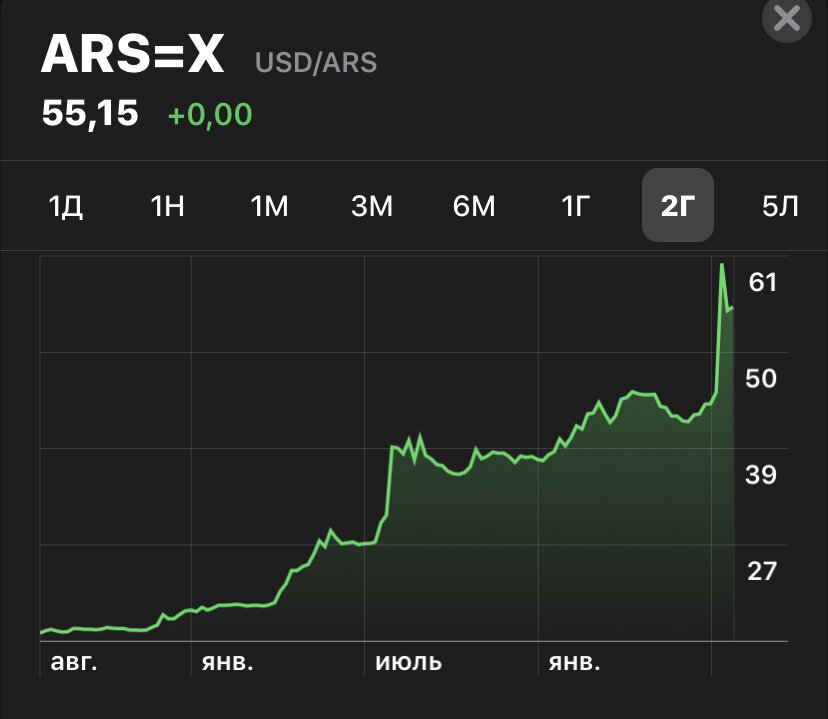Tap the 39 price axis label

tap(761, 475)
